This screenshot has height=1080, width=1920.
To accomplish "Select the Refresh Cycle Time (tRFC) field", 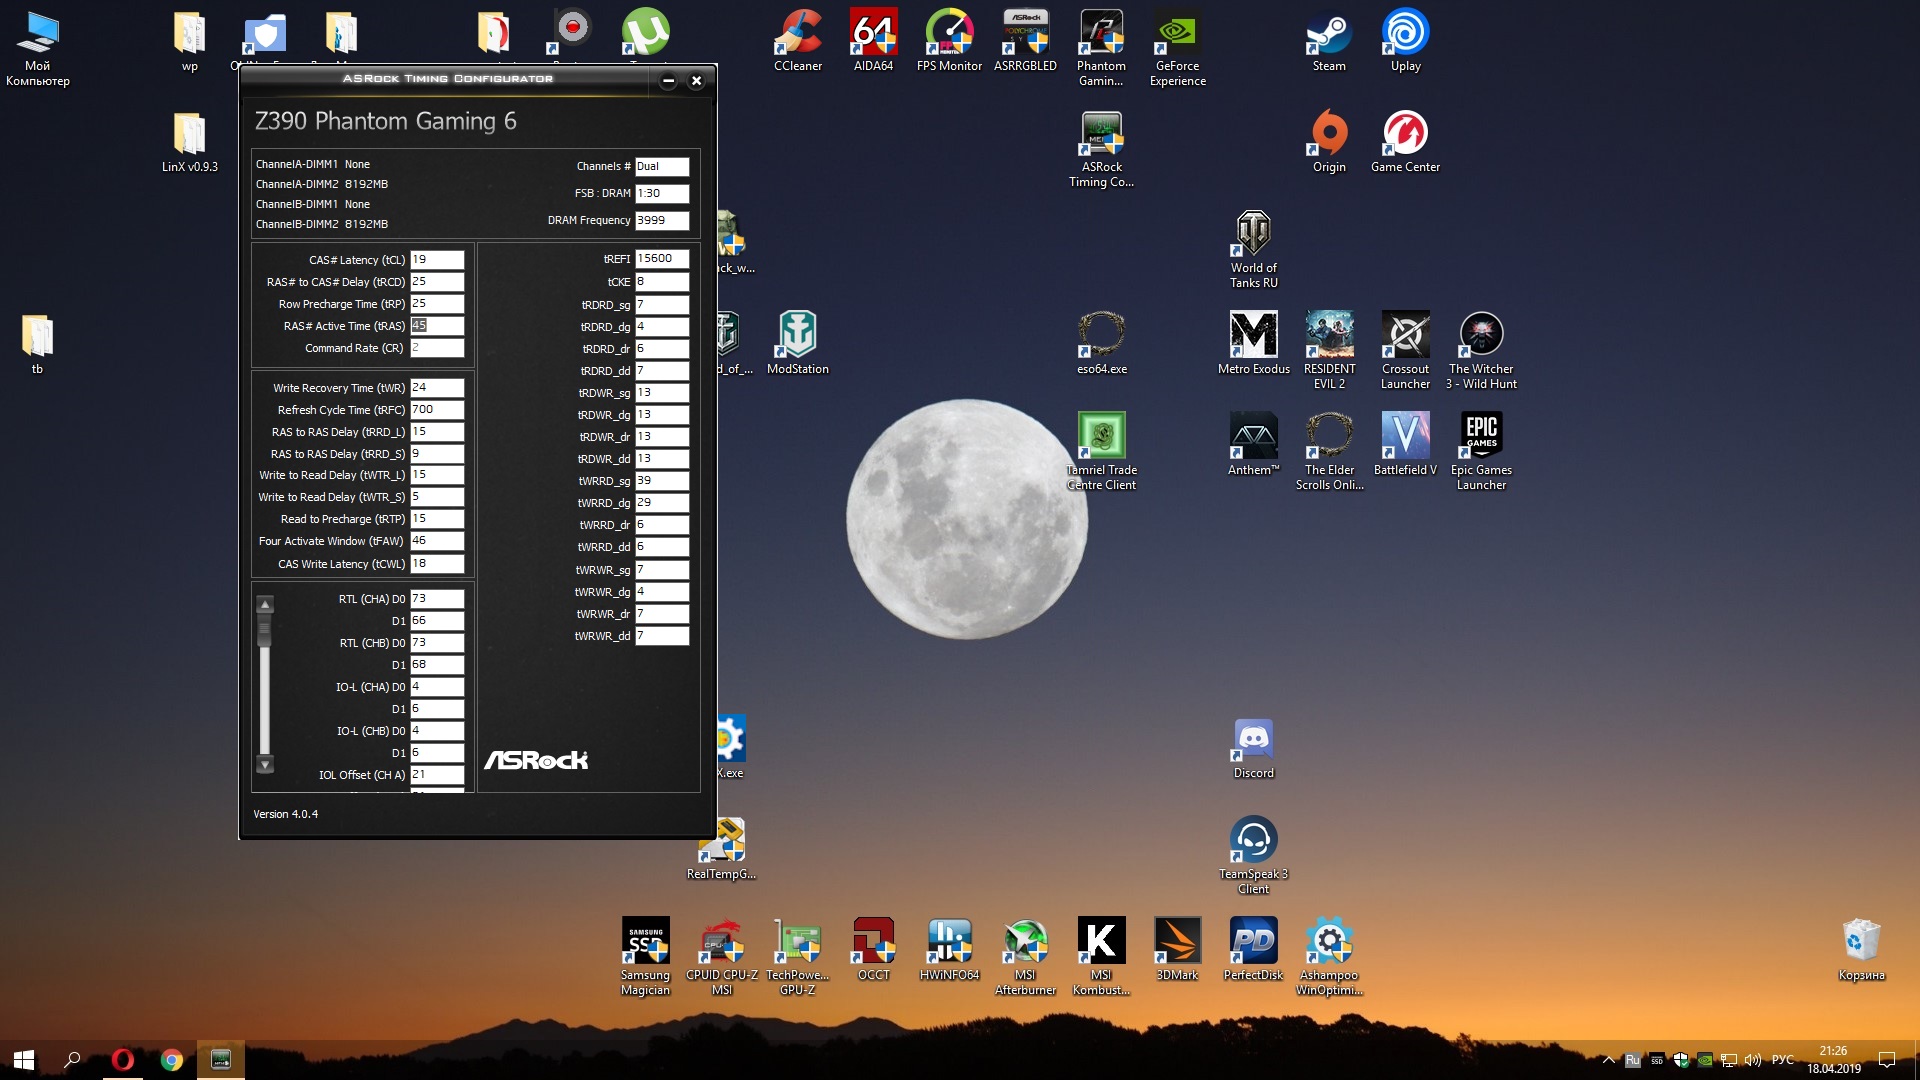I will 437,410.
